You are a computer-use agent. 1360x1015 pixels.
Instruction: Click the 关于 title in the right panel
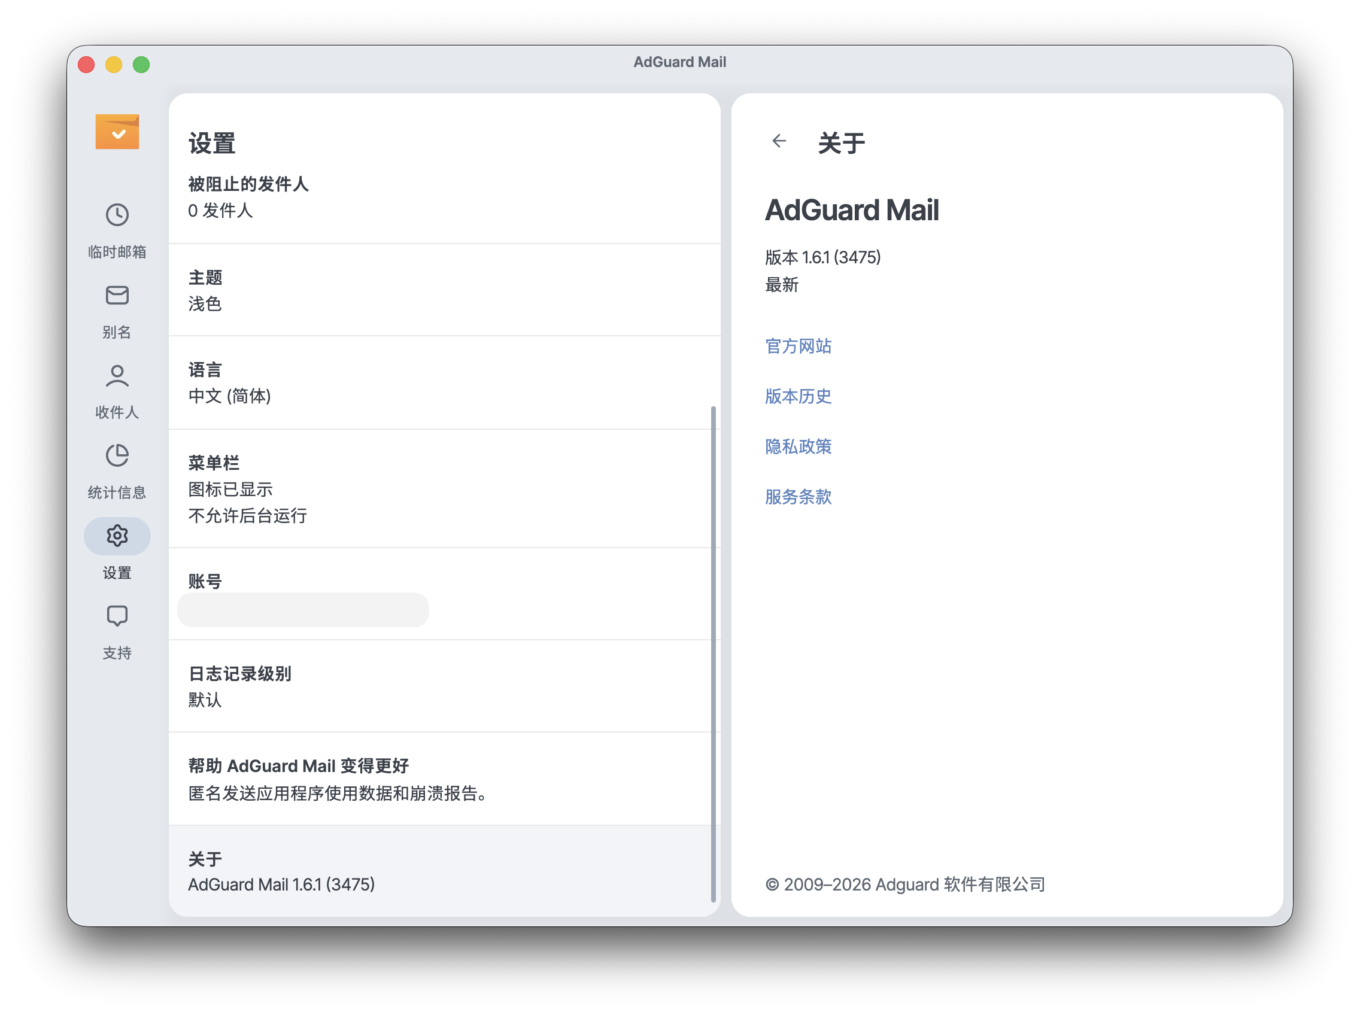pos(841,143)
